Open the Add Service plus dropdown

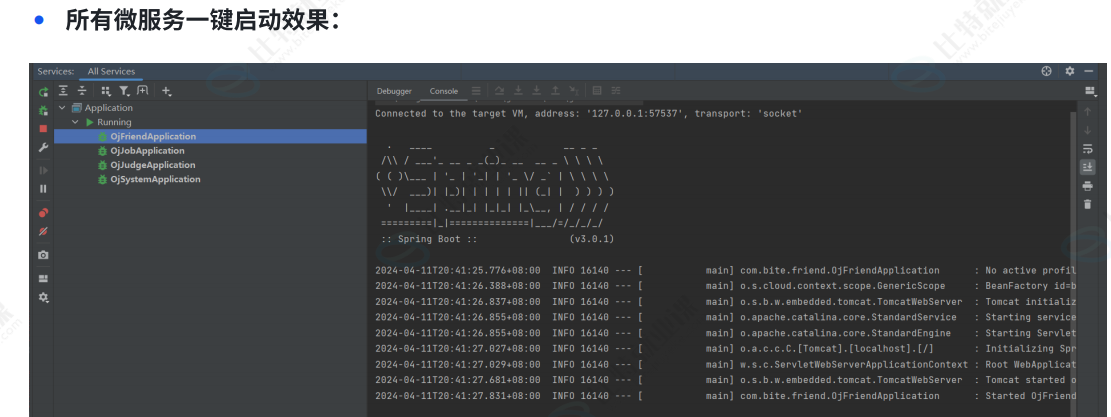tap(167, 91)
